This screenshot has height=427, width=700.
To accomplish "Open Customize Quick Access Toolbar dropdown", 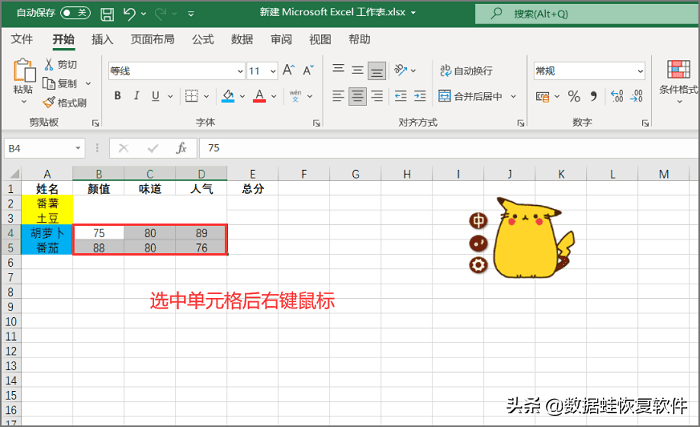I will [191, 14].
